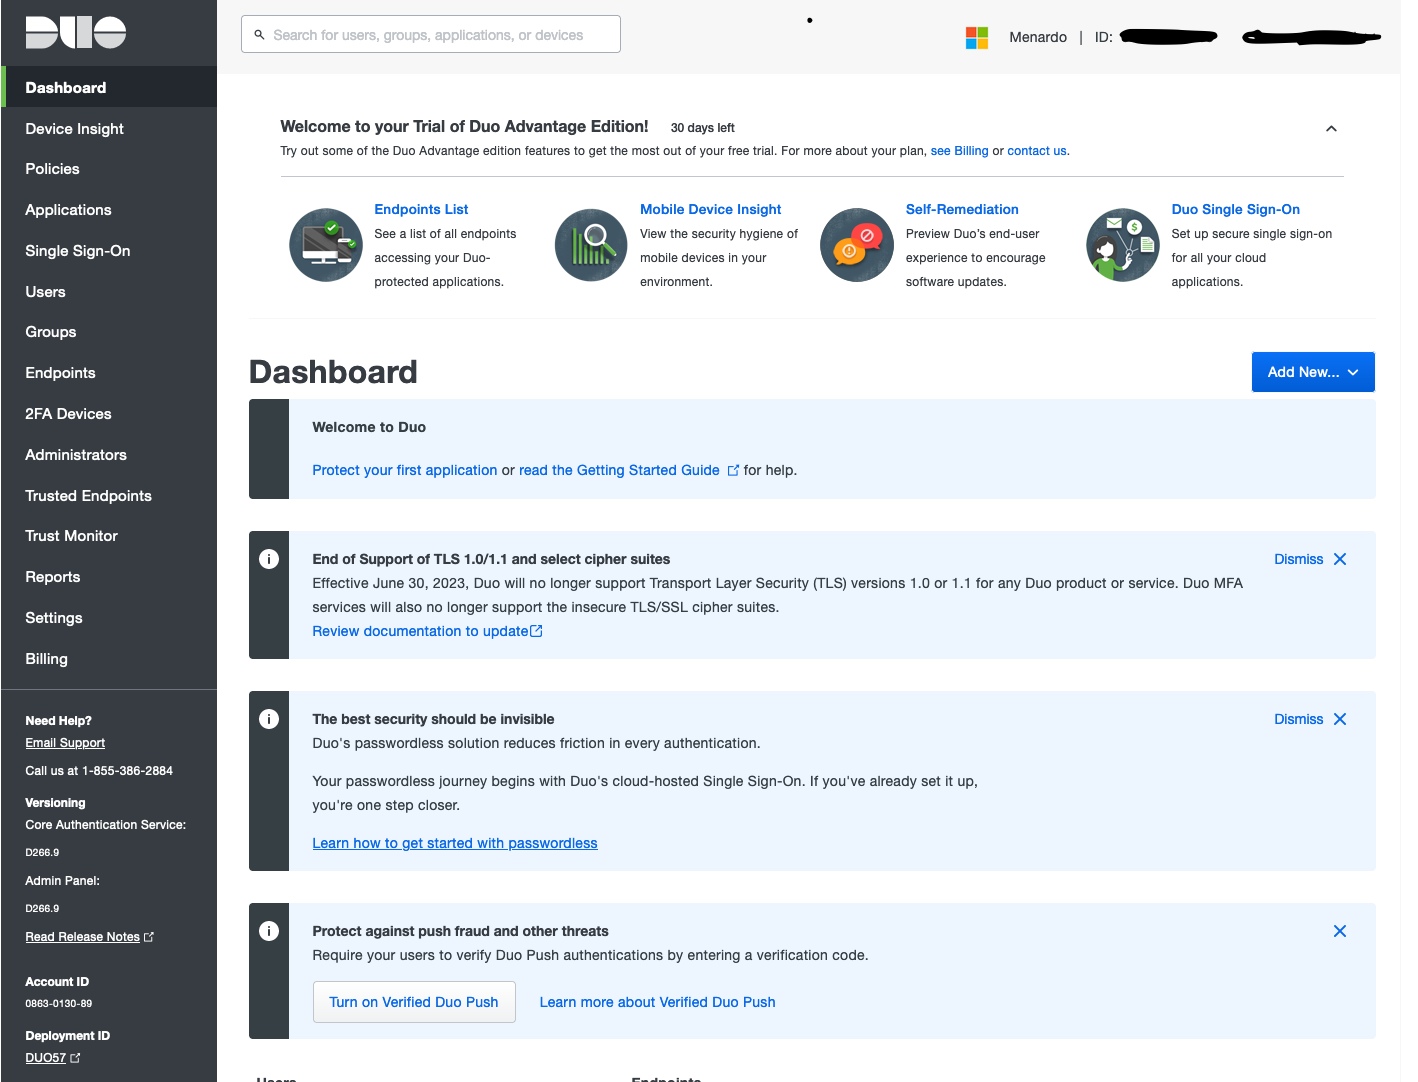Go to Billing in the sidebar
The height and width of the screenshot is (1082, 1418).
pyautogui.click(x=110, y=659)
